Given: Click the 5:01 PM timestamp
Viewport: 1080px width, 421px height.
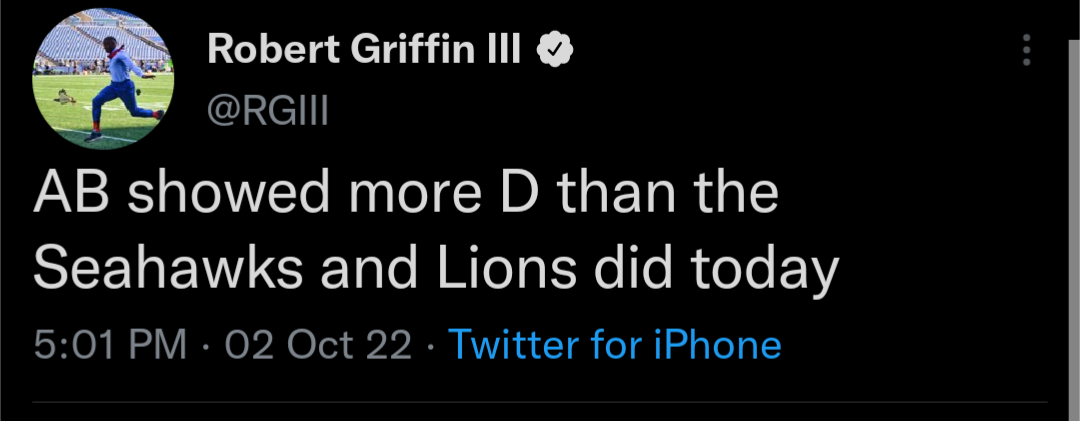Looking at the screenshot, I should pos(110,345).
